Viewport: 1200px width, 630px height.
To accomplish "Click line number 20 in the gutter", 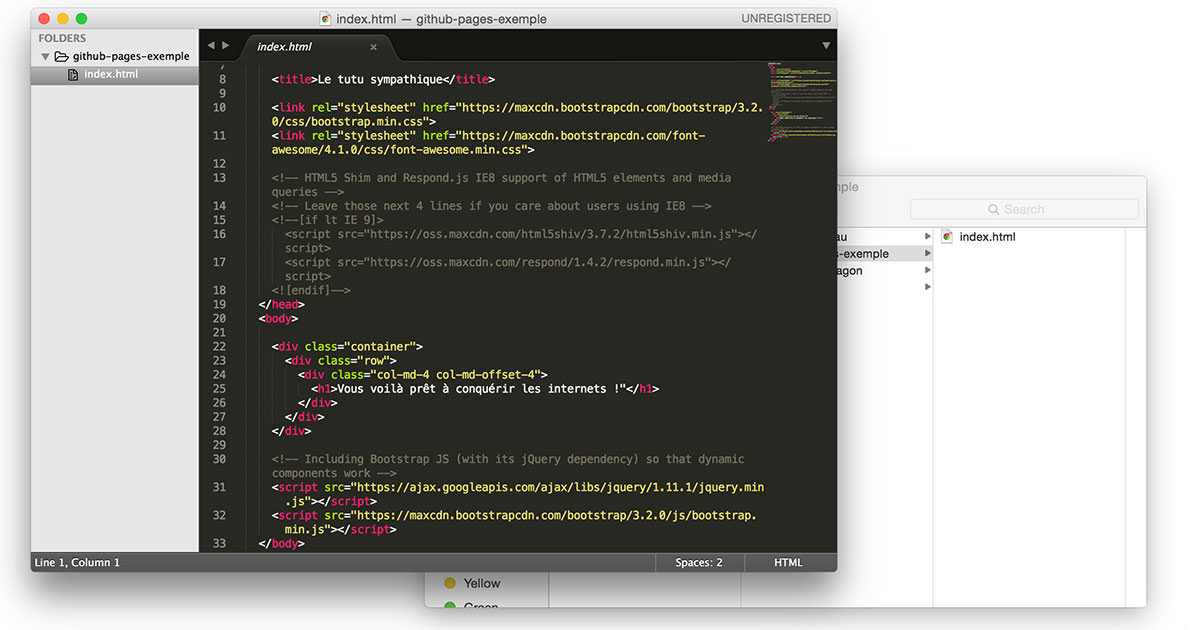I will (219, 318).
